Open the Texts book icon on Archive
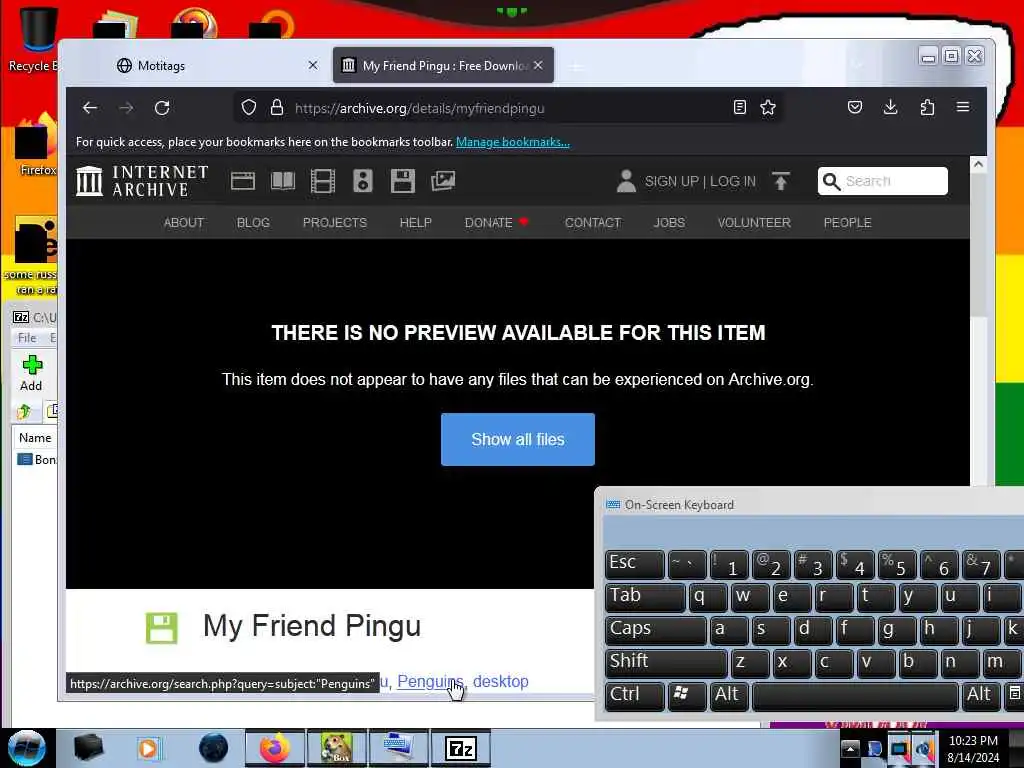 [x=283, y=181]
